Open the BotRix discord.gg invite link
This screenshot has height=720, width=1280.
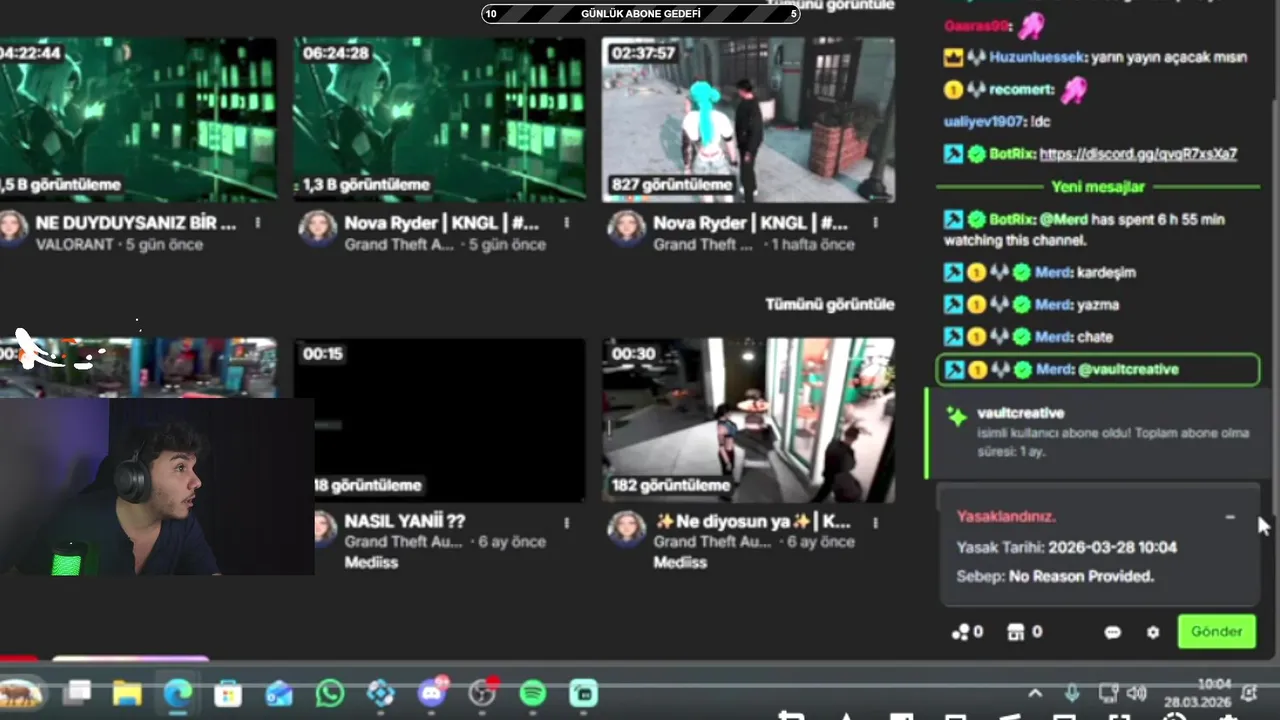(x=1138, y=154)
